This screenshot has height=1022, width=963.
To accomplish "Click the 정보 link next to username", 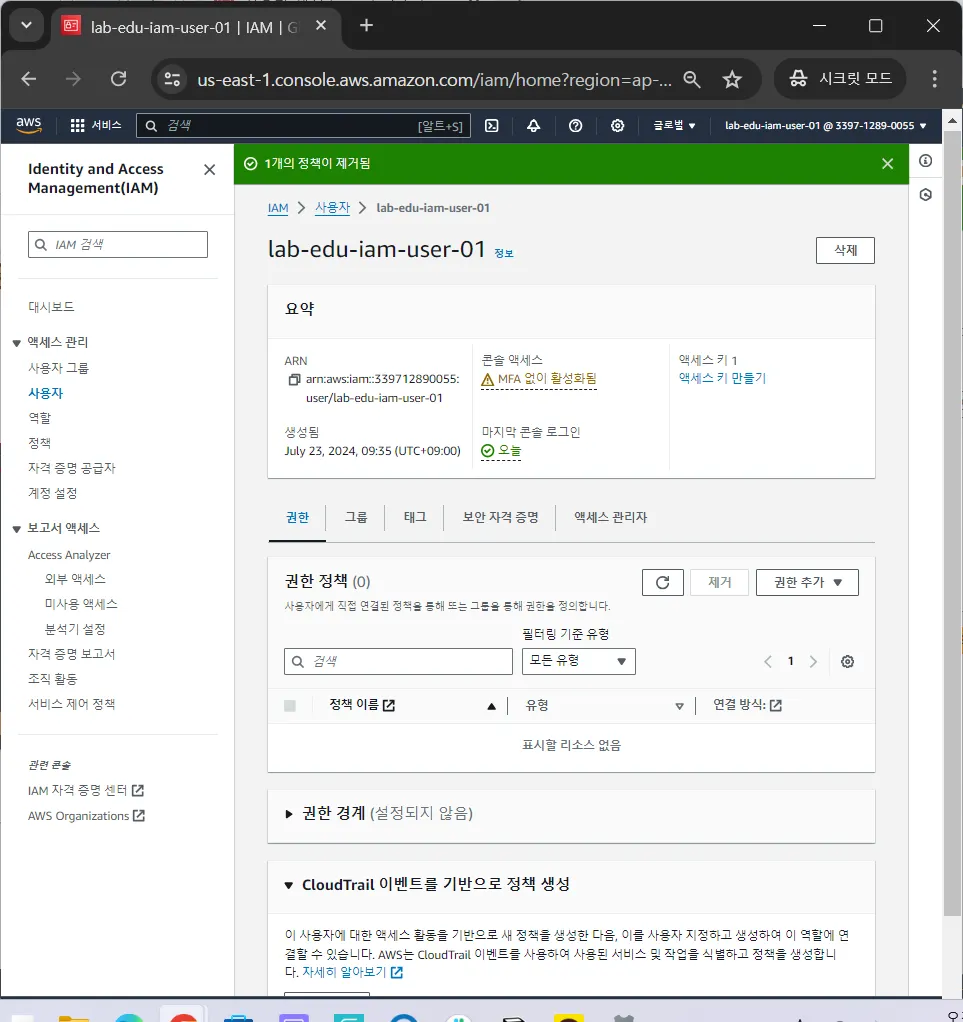I will [x=504, y=254].
